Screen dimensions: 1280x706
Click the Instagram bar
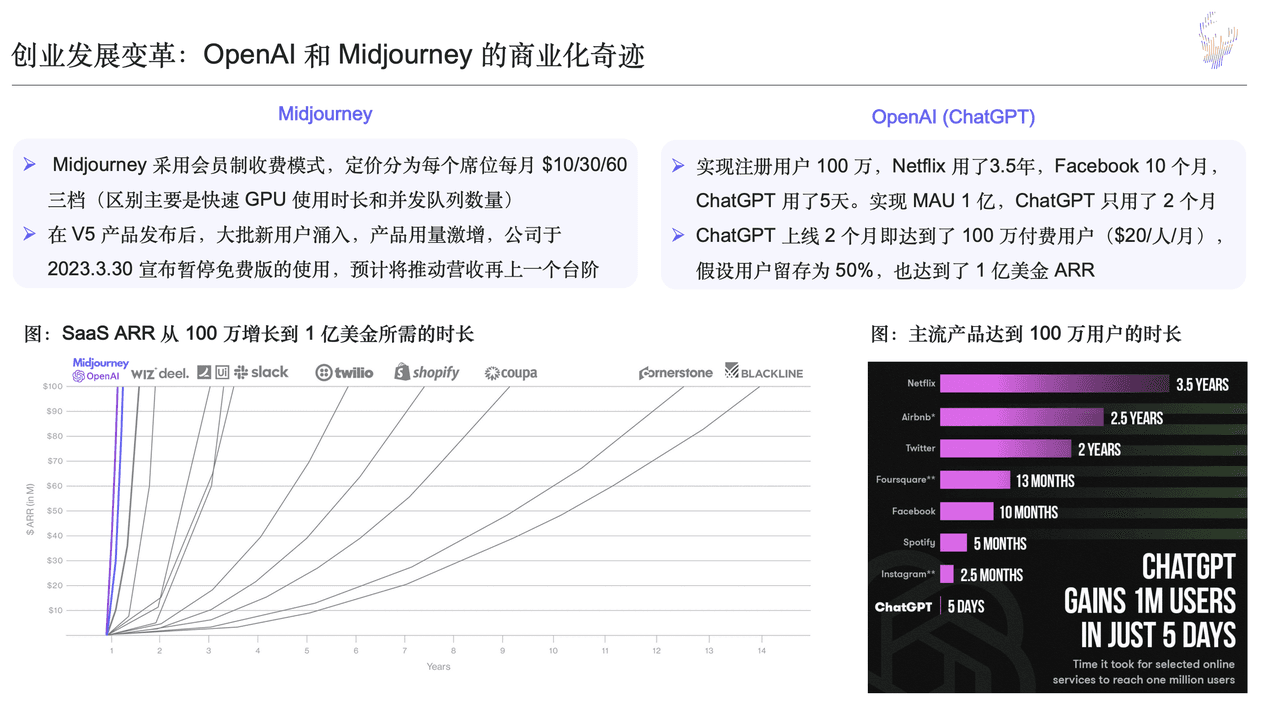pyautogui.click(x=947, y=574)
